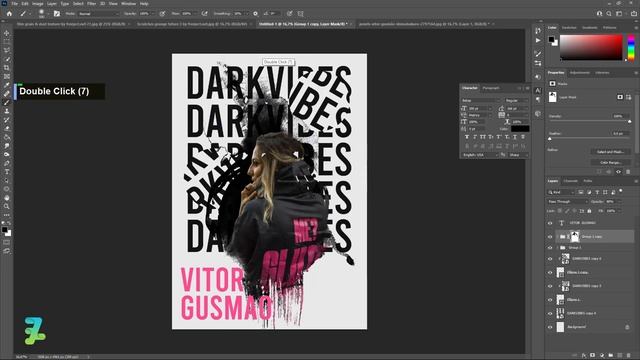
Task: Click the Home icon in options bar
Action: click(x=9, y=13)
